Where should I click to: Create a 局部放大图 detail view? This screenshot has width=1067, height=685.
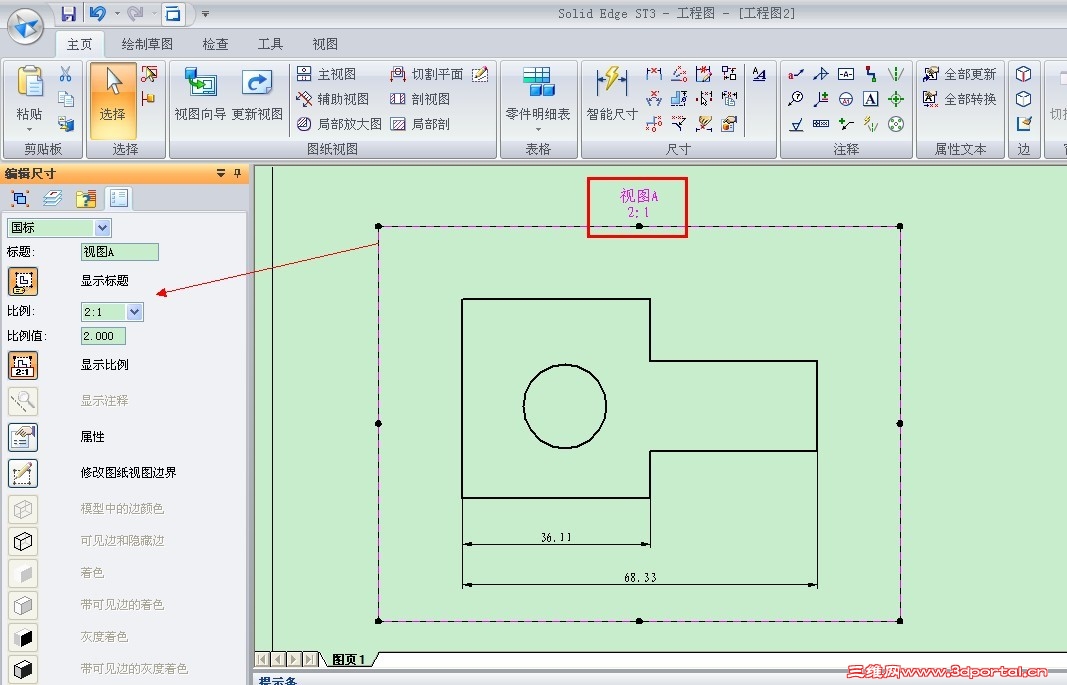(x=340, y=124)
